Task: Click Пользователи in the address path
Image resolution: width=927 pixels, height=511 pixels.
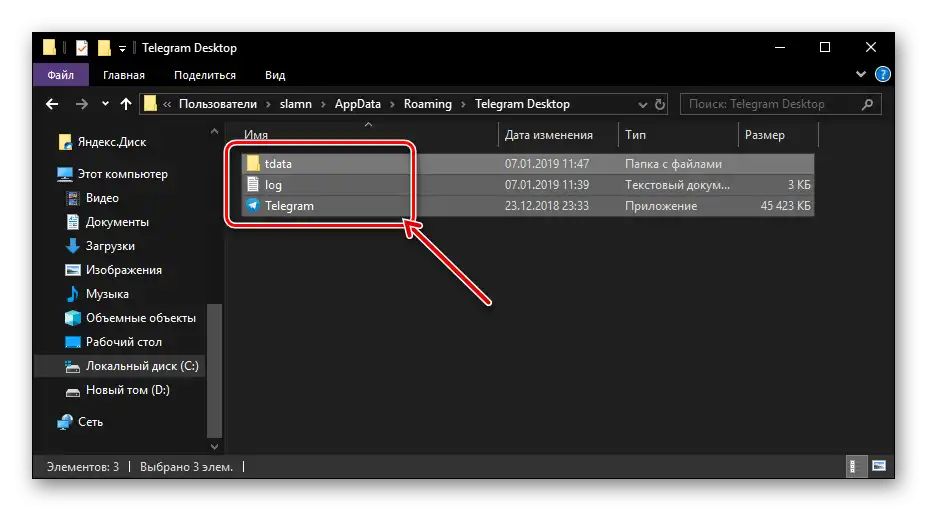Action: click(x=218, y=104)
